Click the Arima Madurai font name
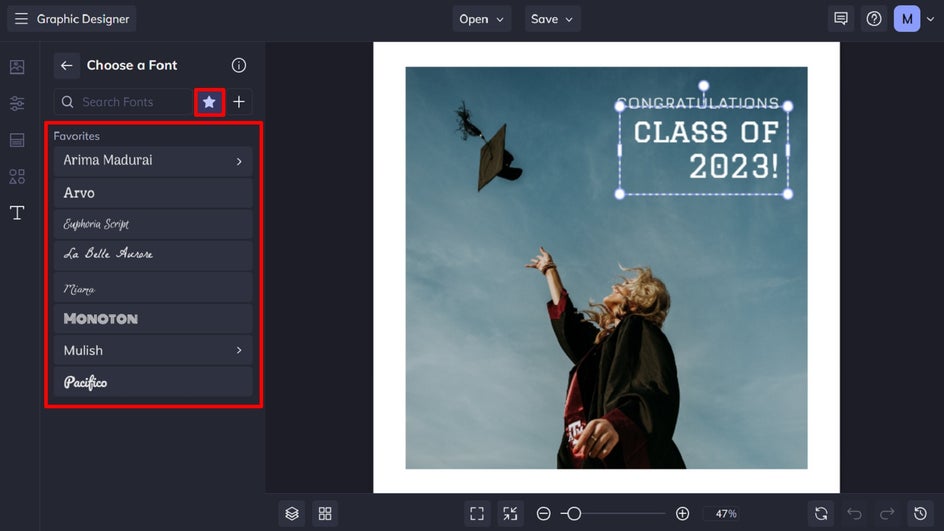This screenshot has width=944, height=531. pos(108,160)
